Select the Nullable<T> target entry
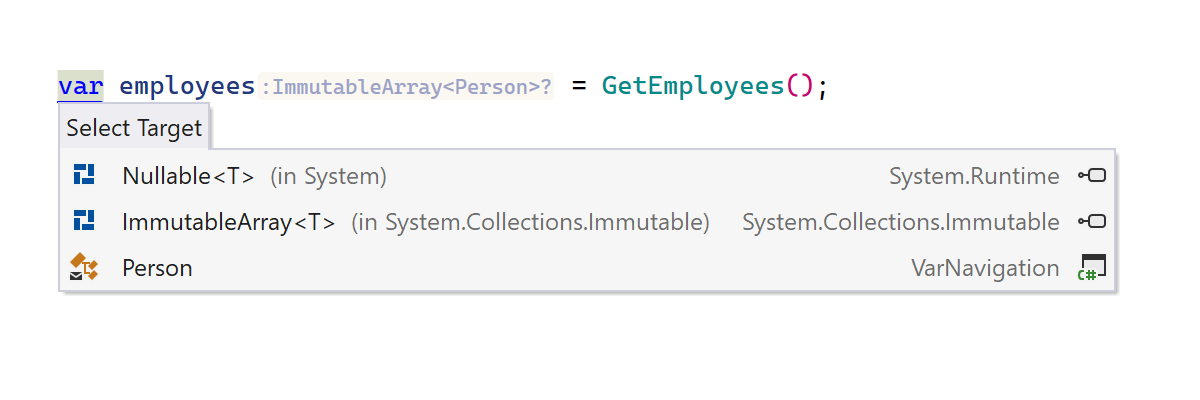 pos(188,176)
